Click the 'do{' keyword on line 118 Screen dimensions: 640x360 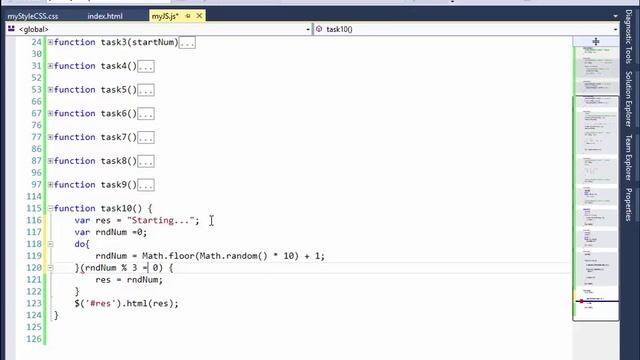coord(82,244)
